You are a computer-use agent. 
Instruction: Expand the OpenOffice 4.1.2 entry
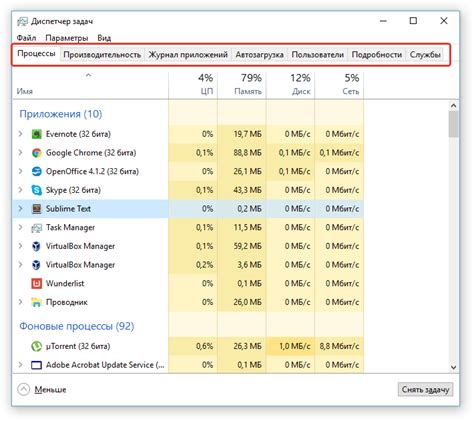(20, 171)
